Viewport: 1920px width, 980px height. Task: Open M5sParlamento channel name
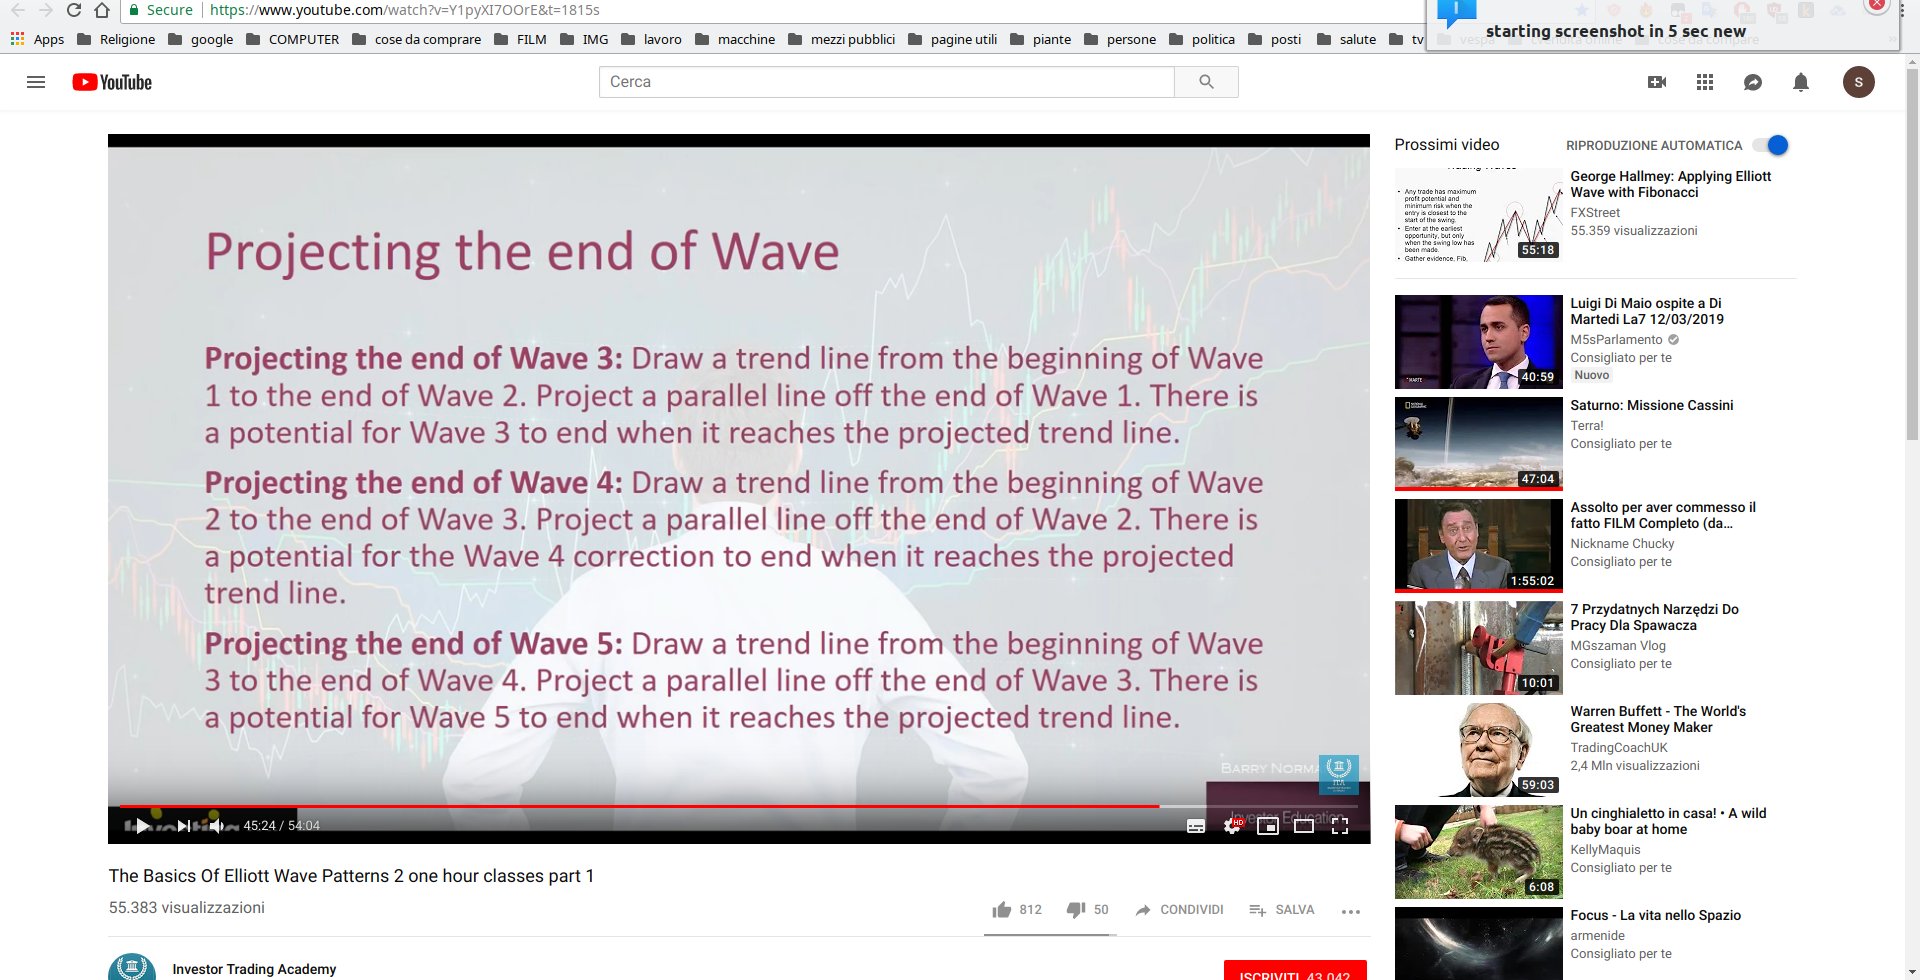coord(1616,339)
